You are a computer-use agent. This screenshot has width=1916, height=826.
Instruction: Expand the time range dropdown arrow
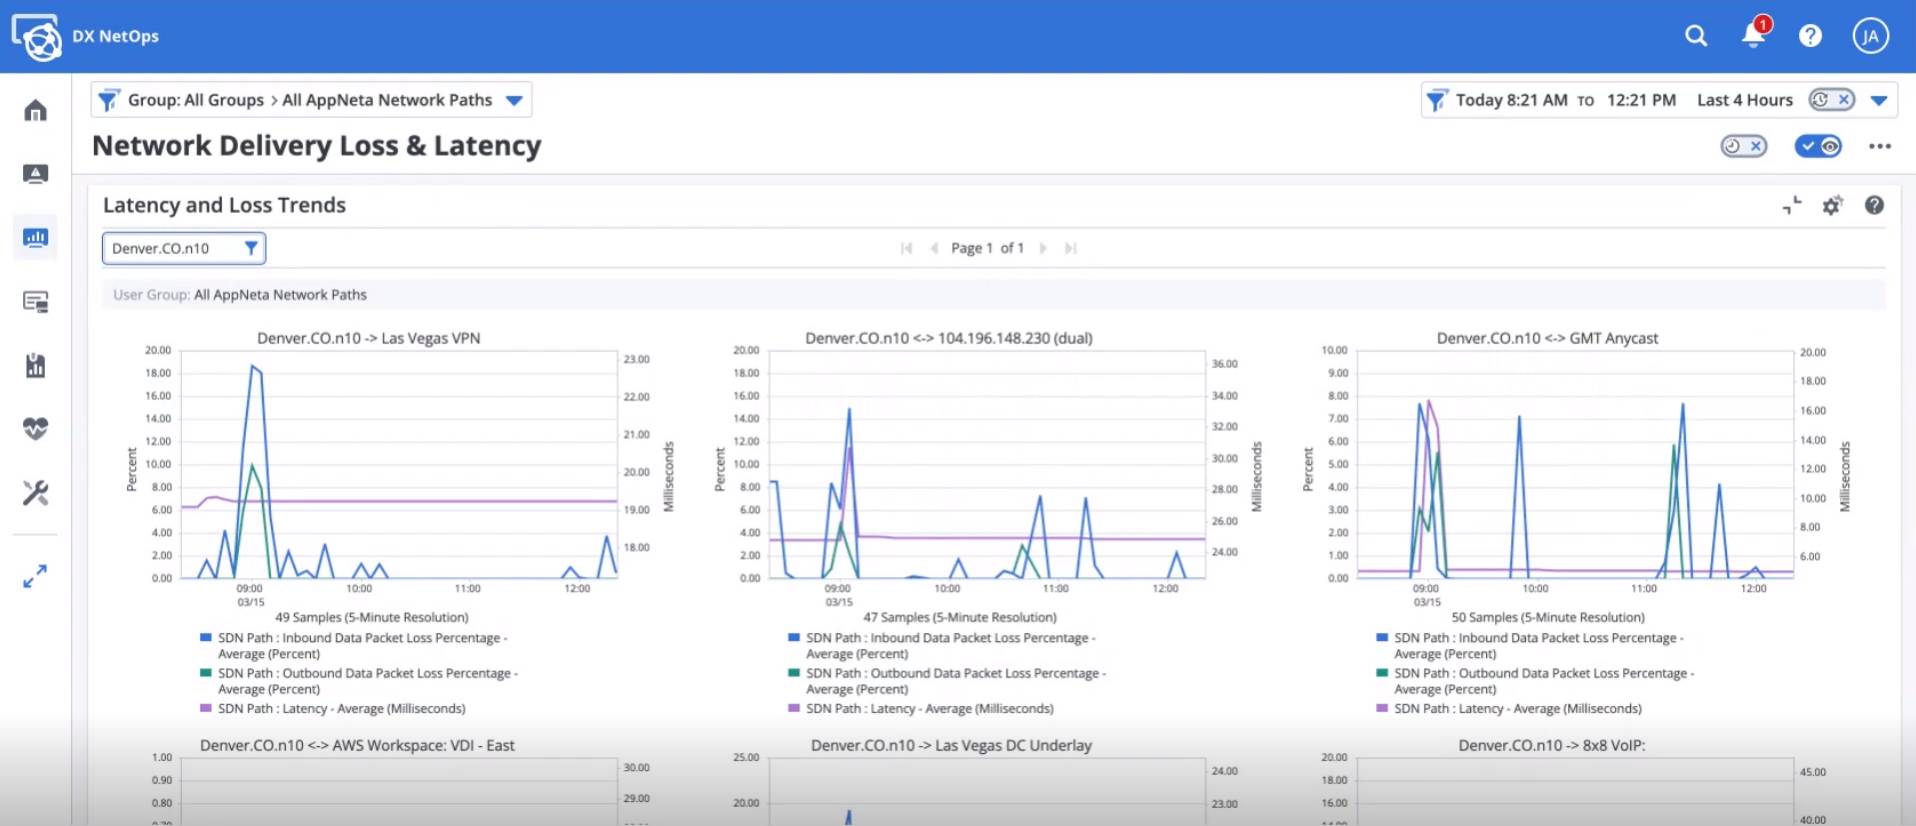click(1879, 100)
